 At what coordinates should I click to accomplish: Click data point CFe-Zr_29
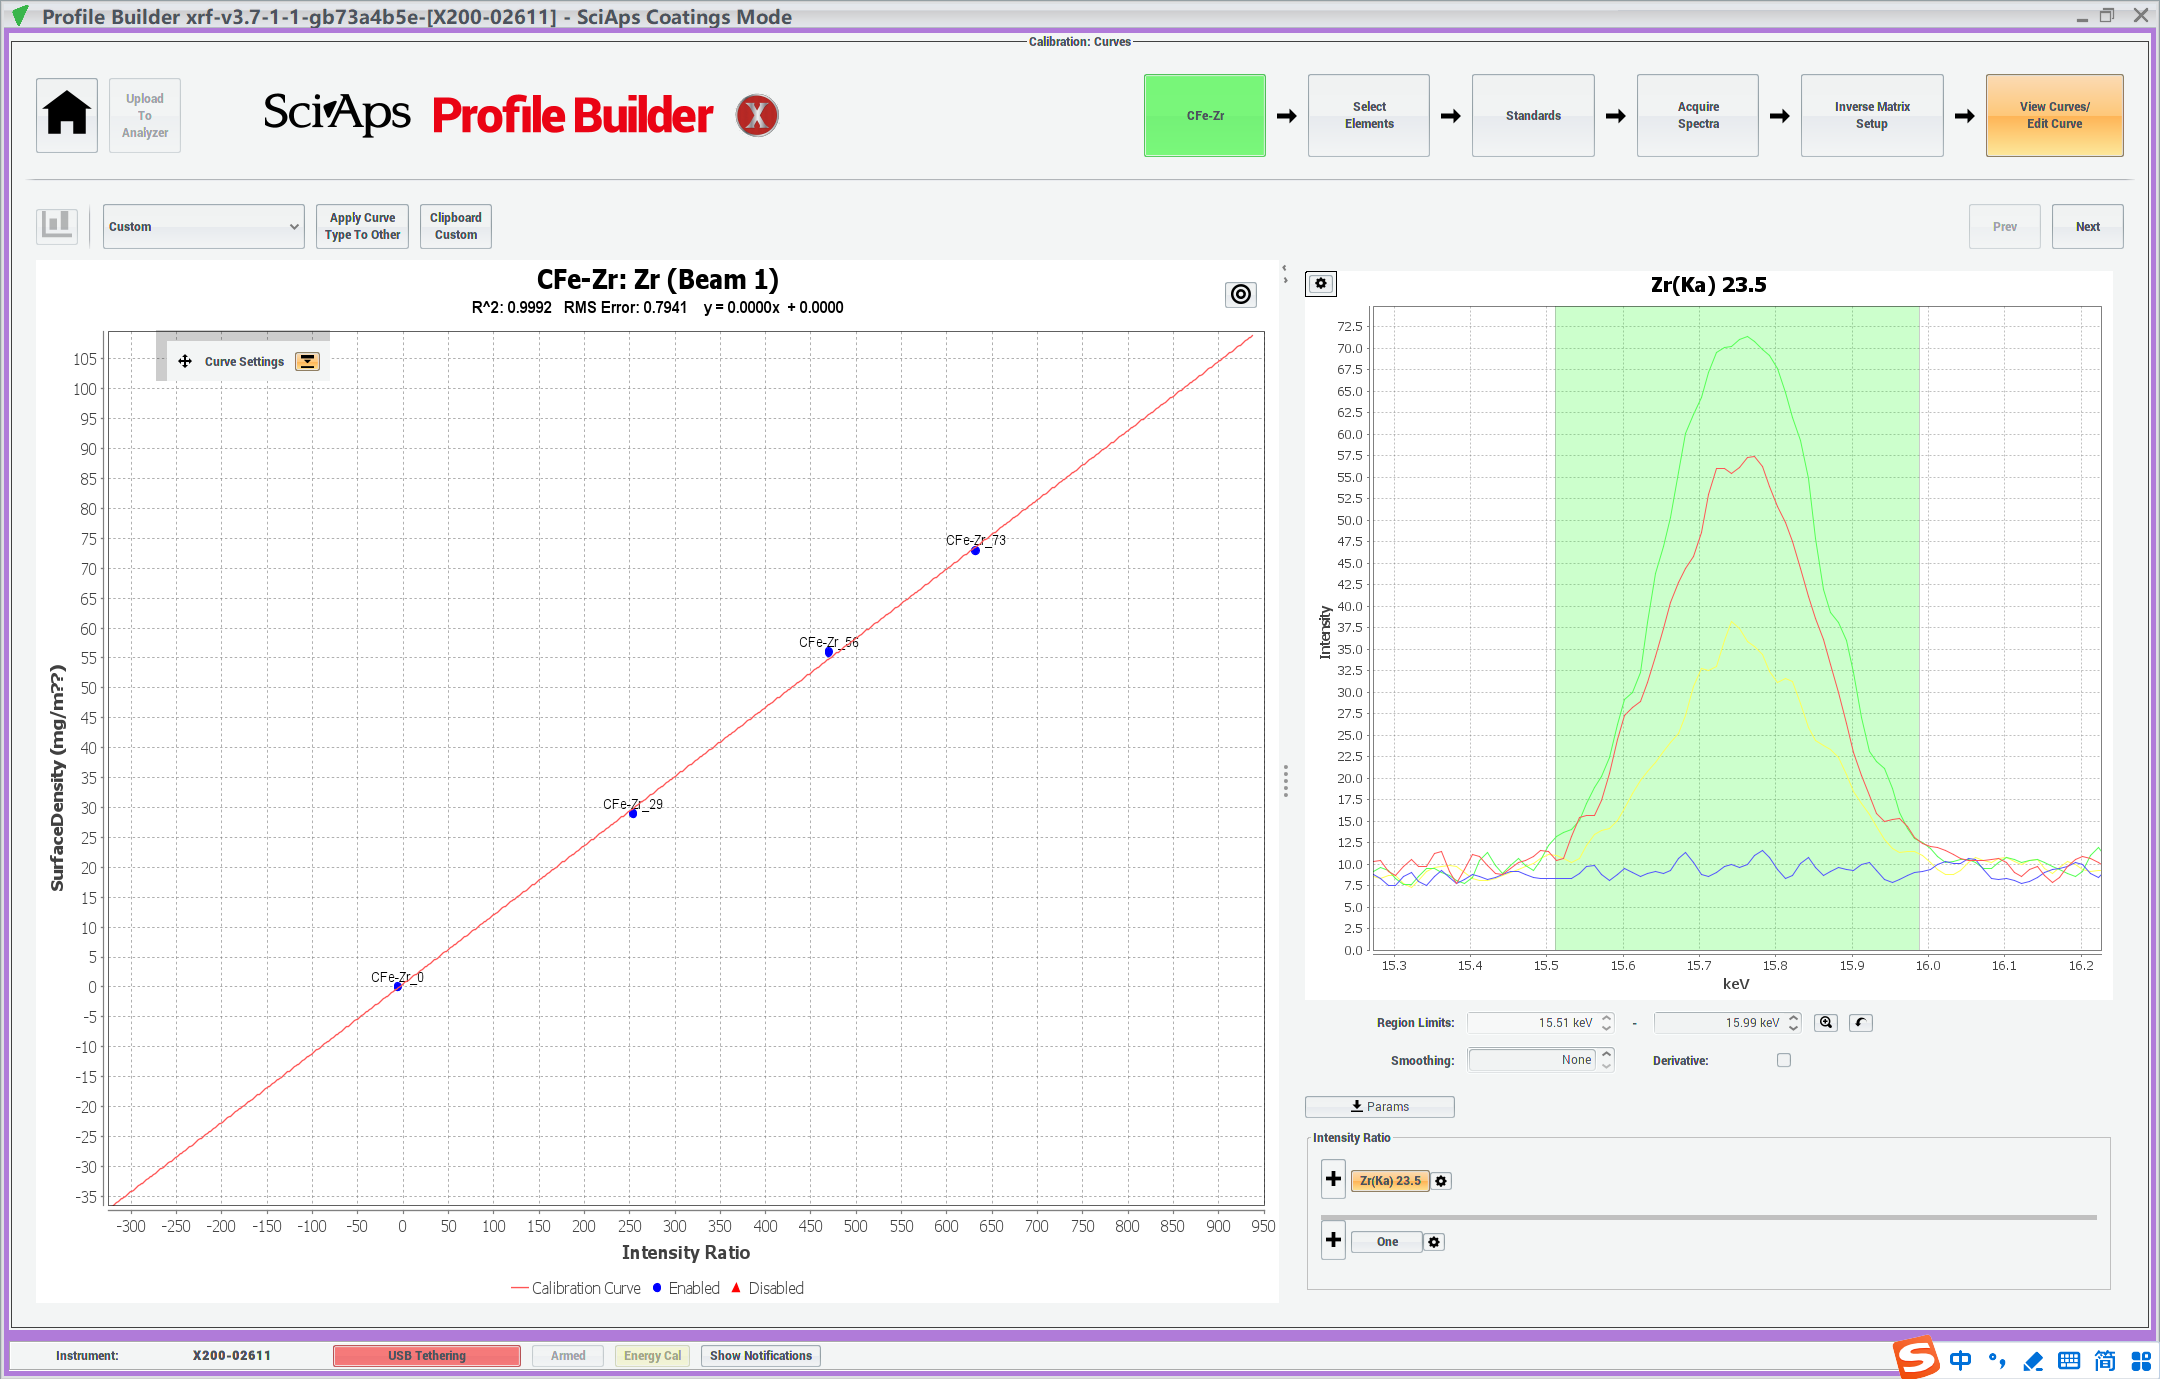tap(633, 813)
